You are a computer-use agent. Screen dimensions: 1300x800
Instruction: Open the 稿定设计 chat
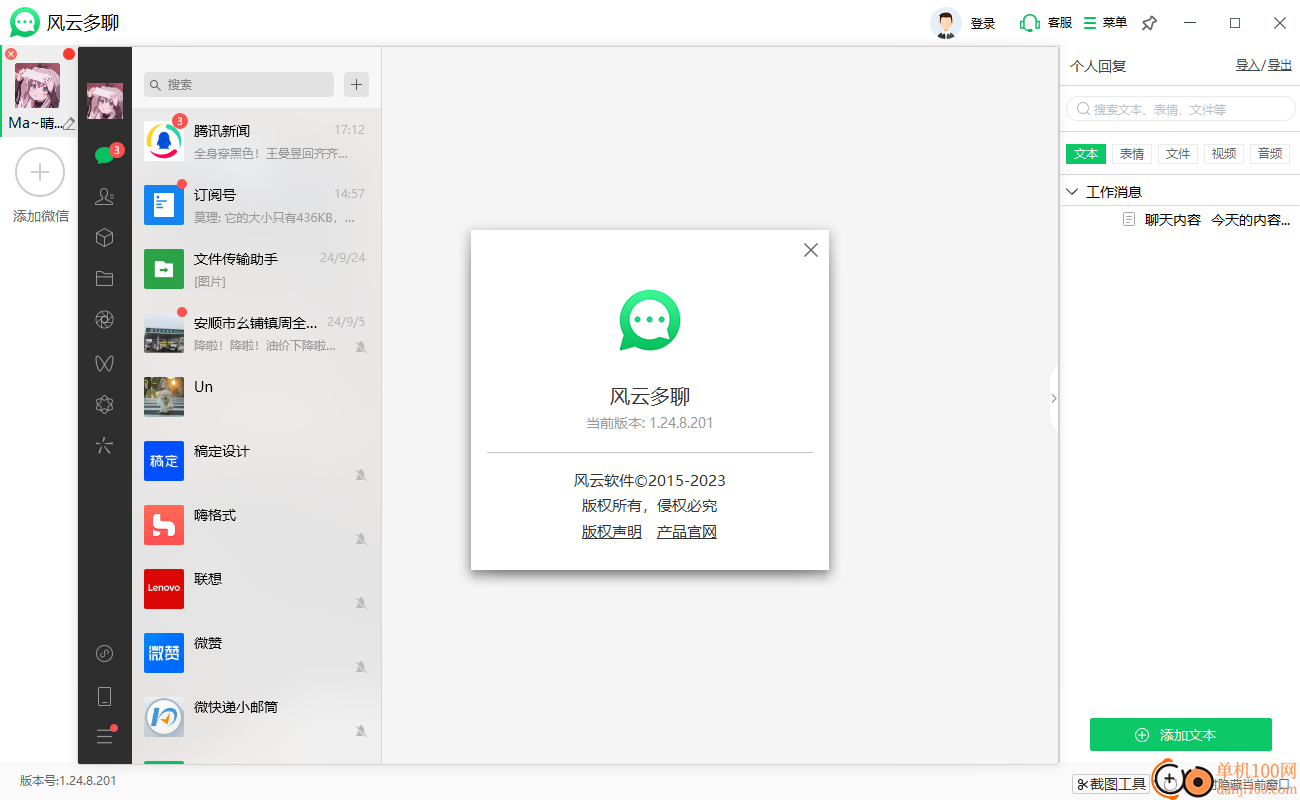(256, 461)
